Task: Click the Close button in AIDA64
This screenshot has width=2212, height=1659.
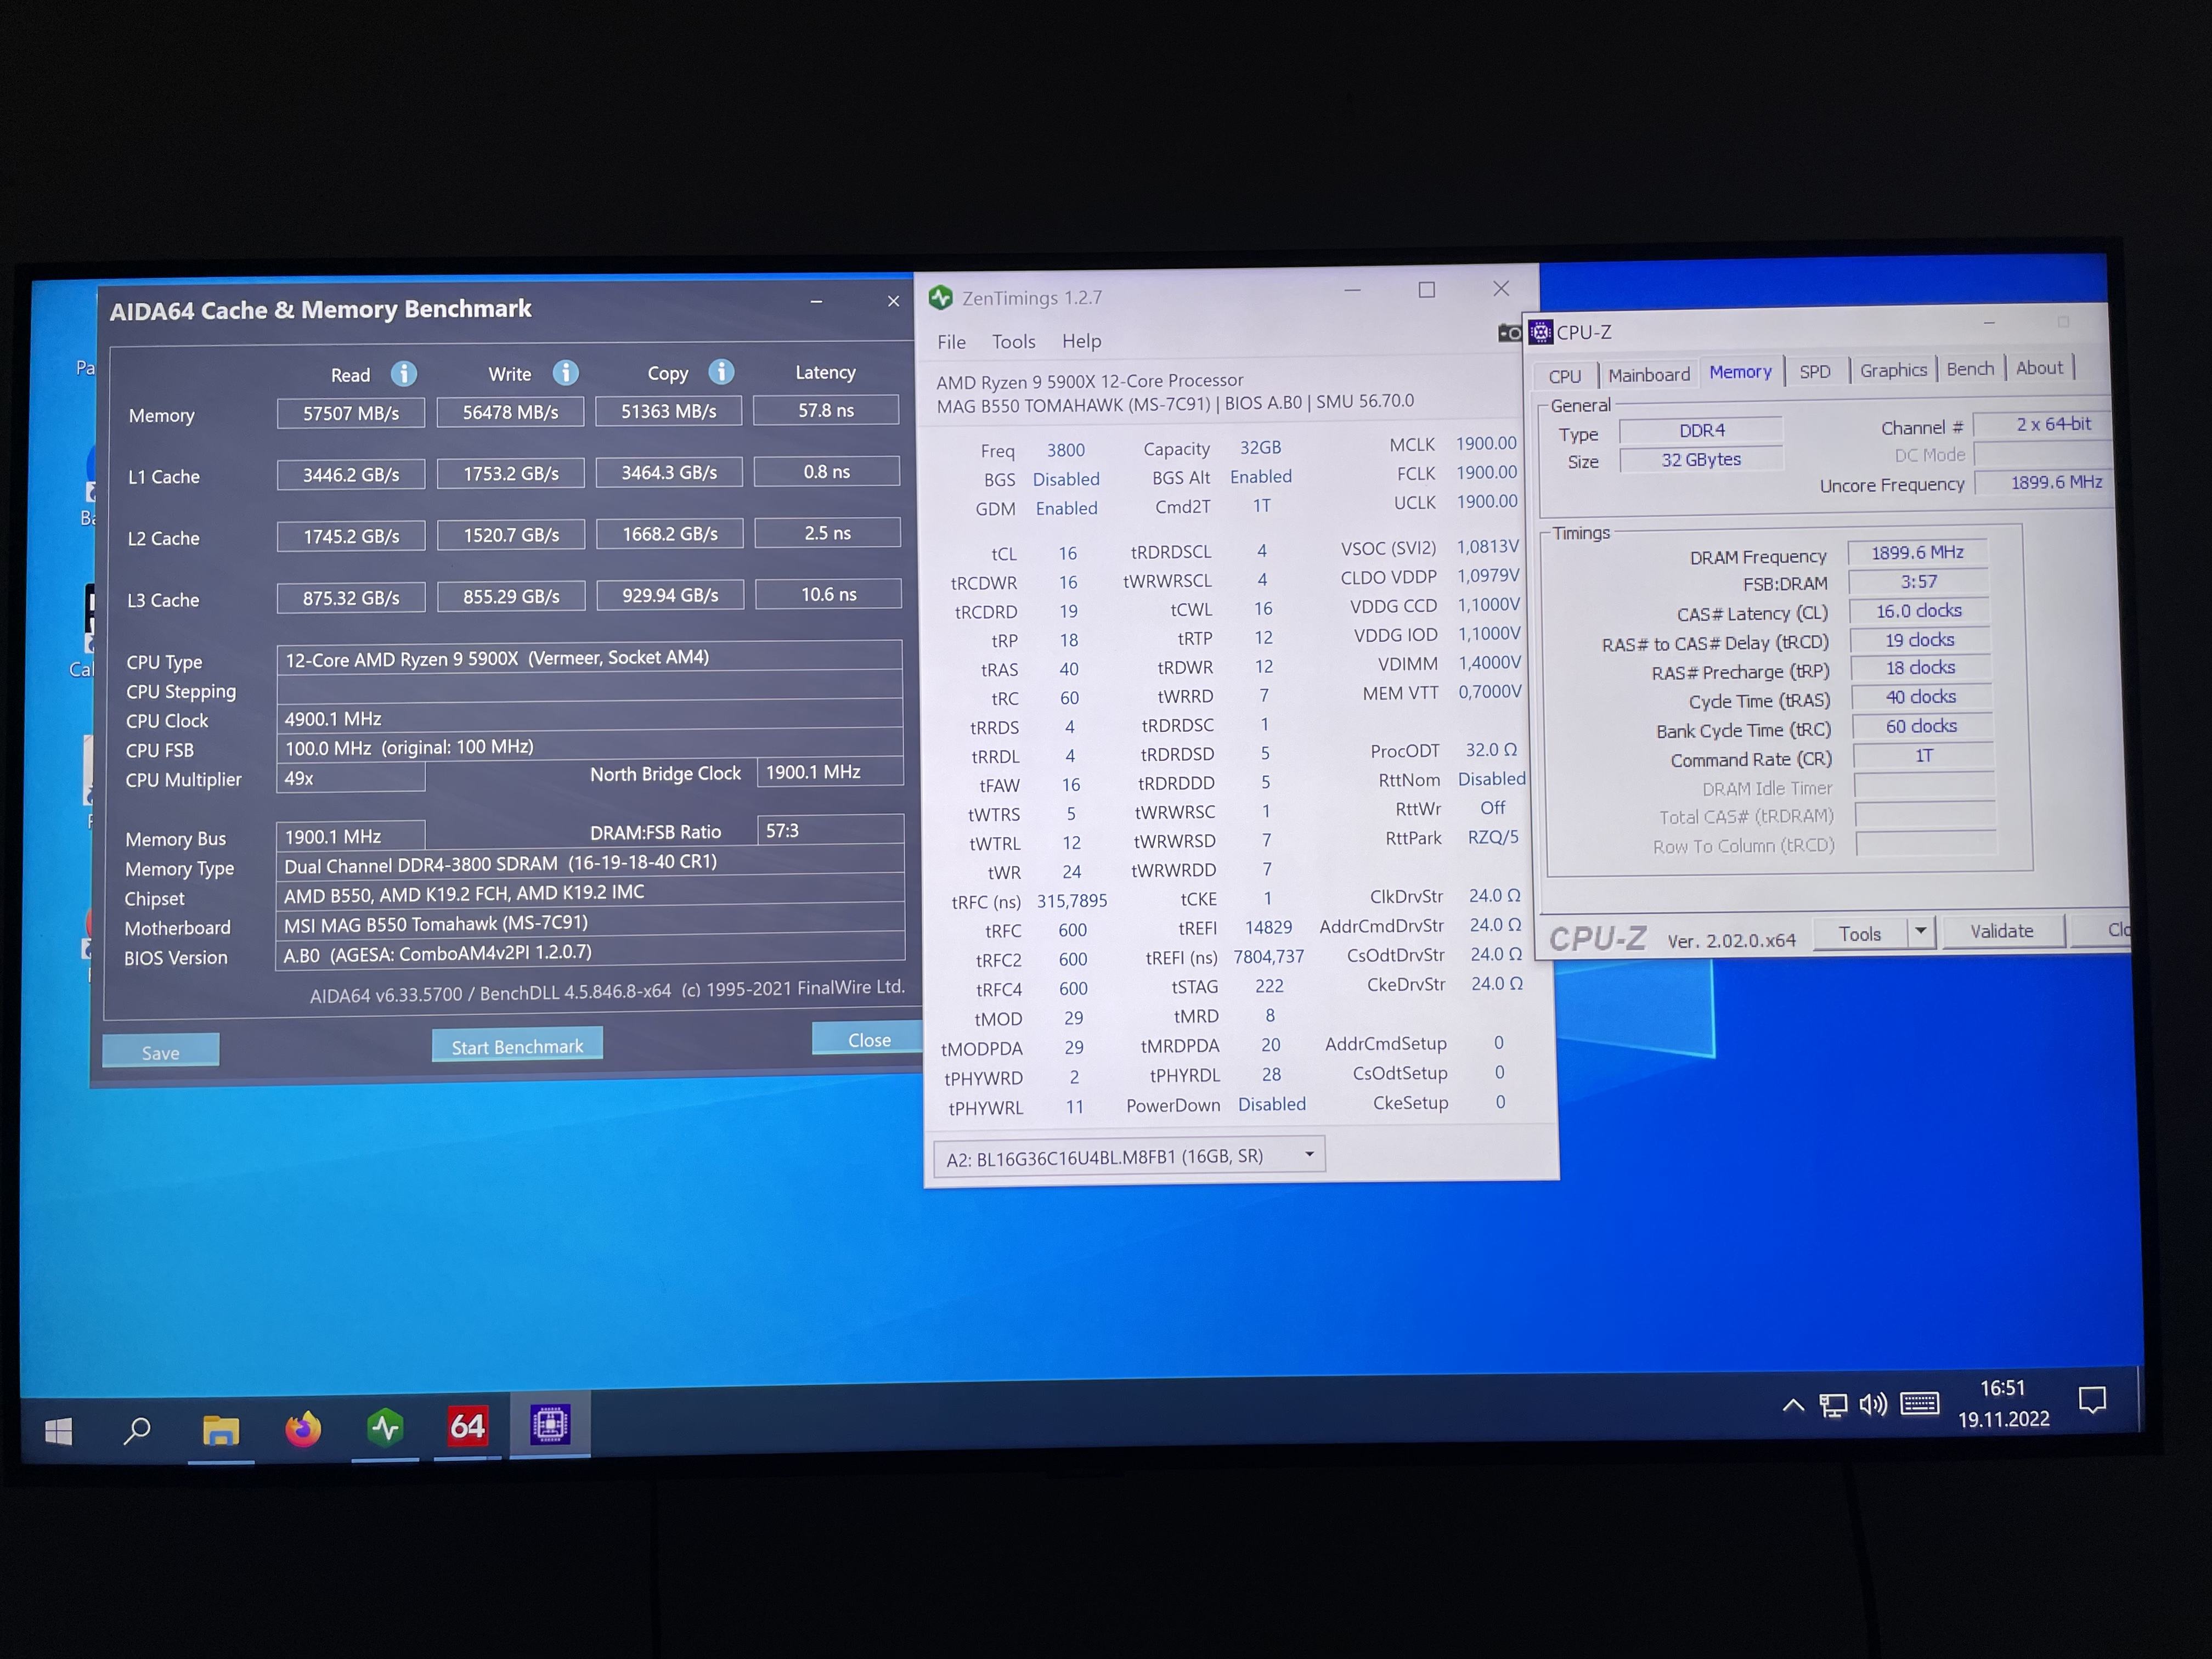Action: pos(868,1039)
